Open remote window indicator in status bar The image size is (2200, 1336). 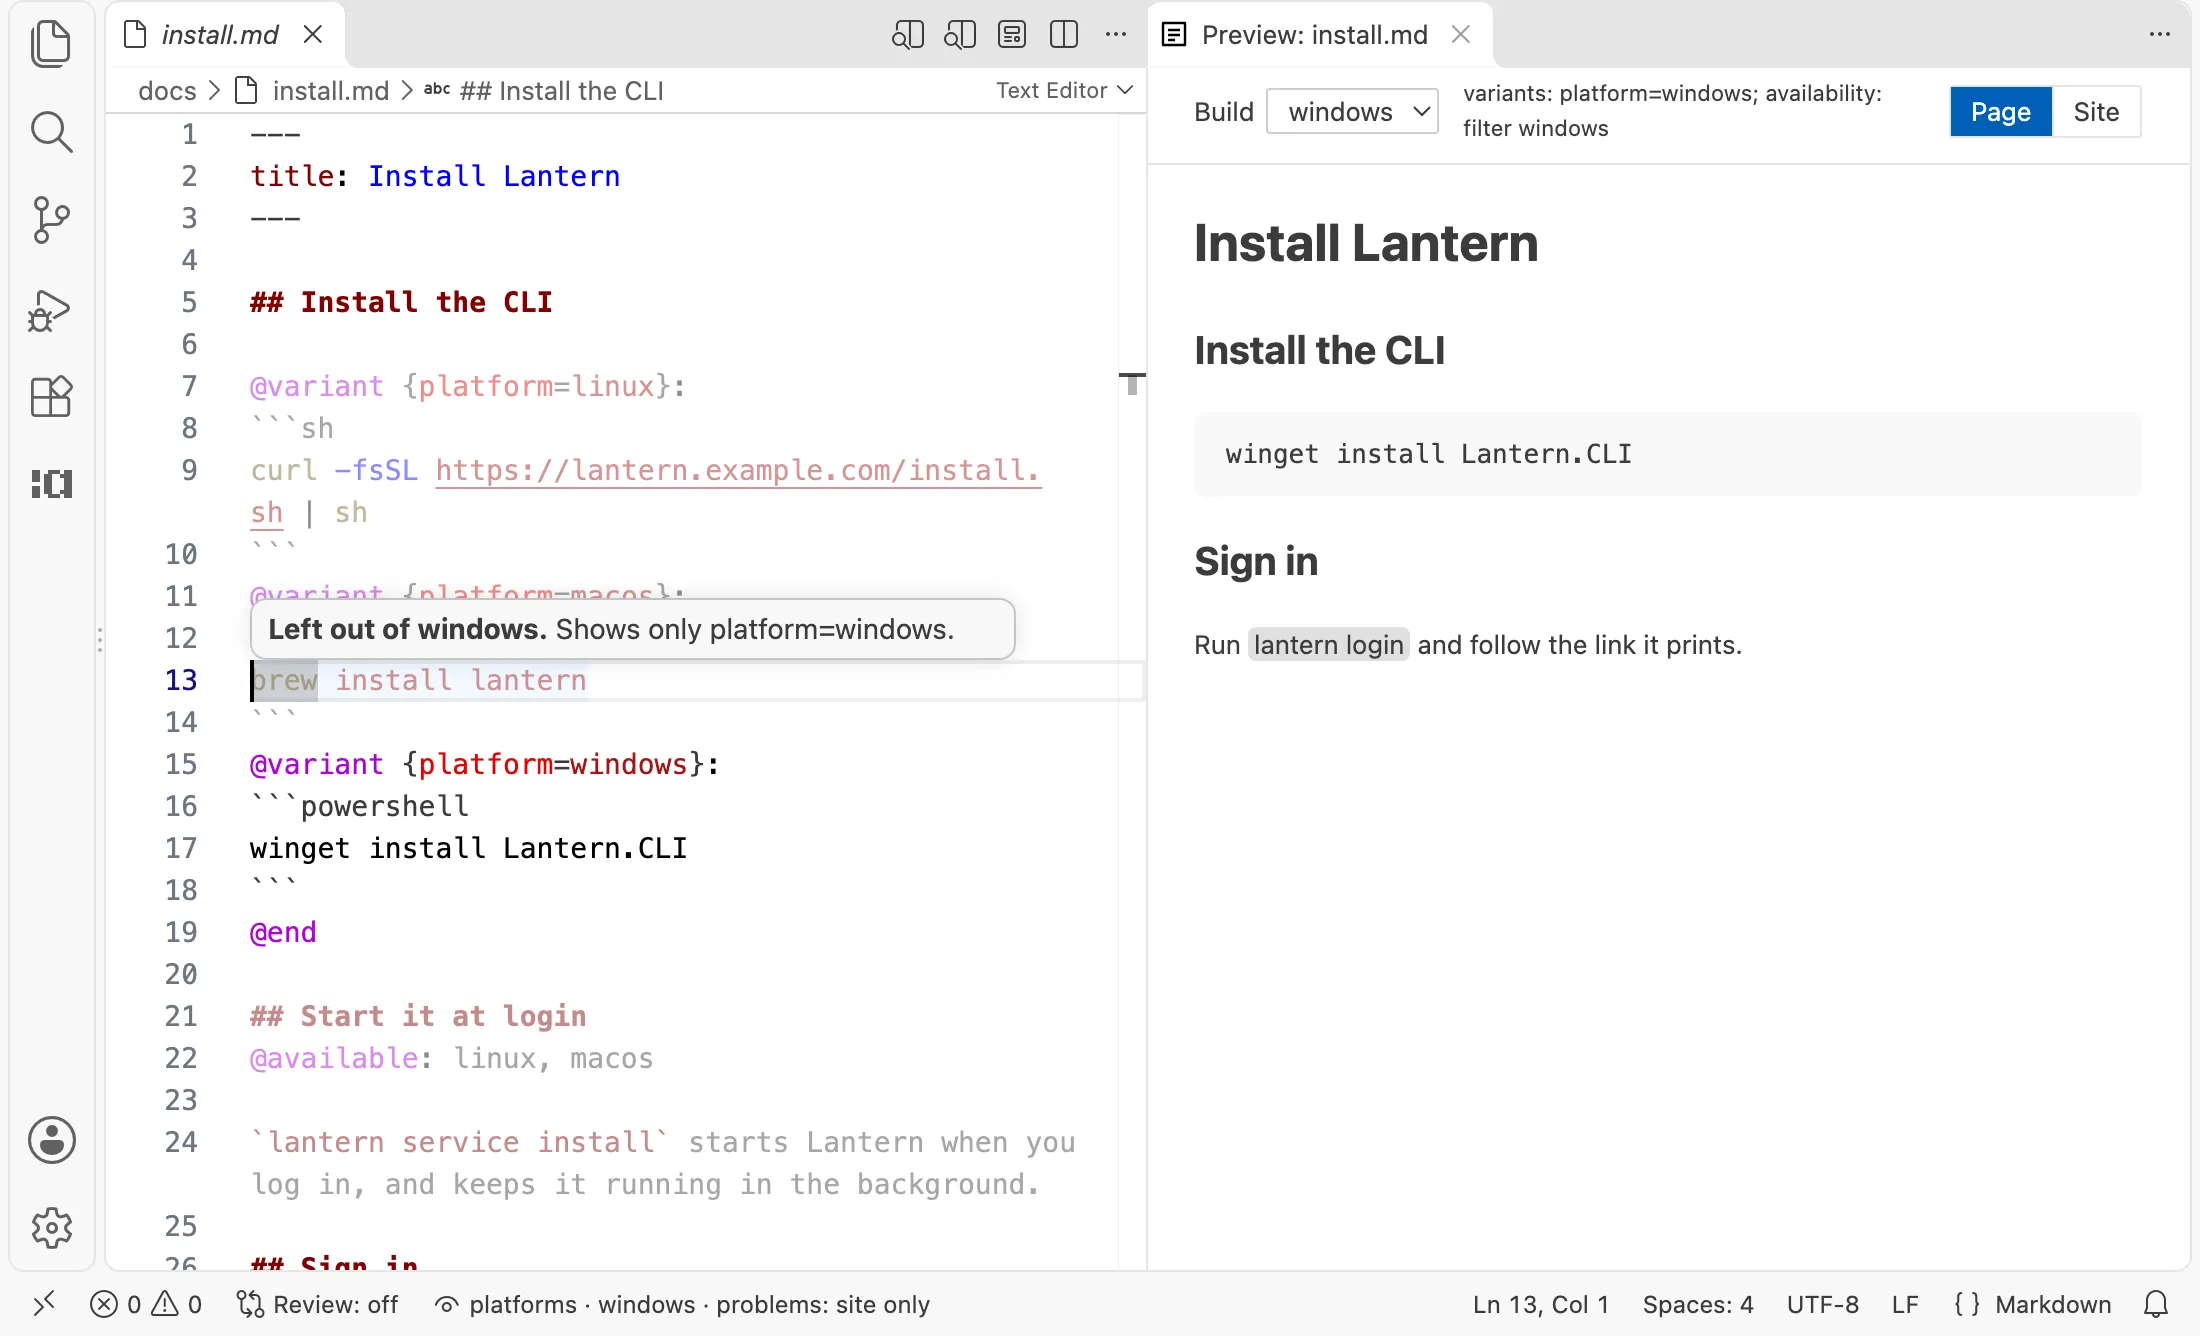[x=44, y=1304]
